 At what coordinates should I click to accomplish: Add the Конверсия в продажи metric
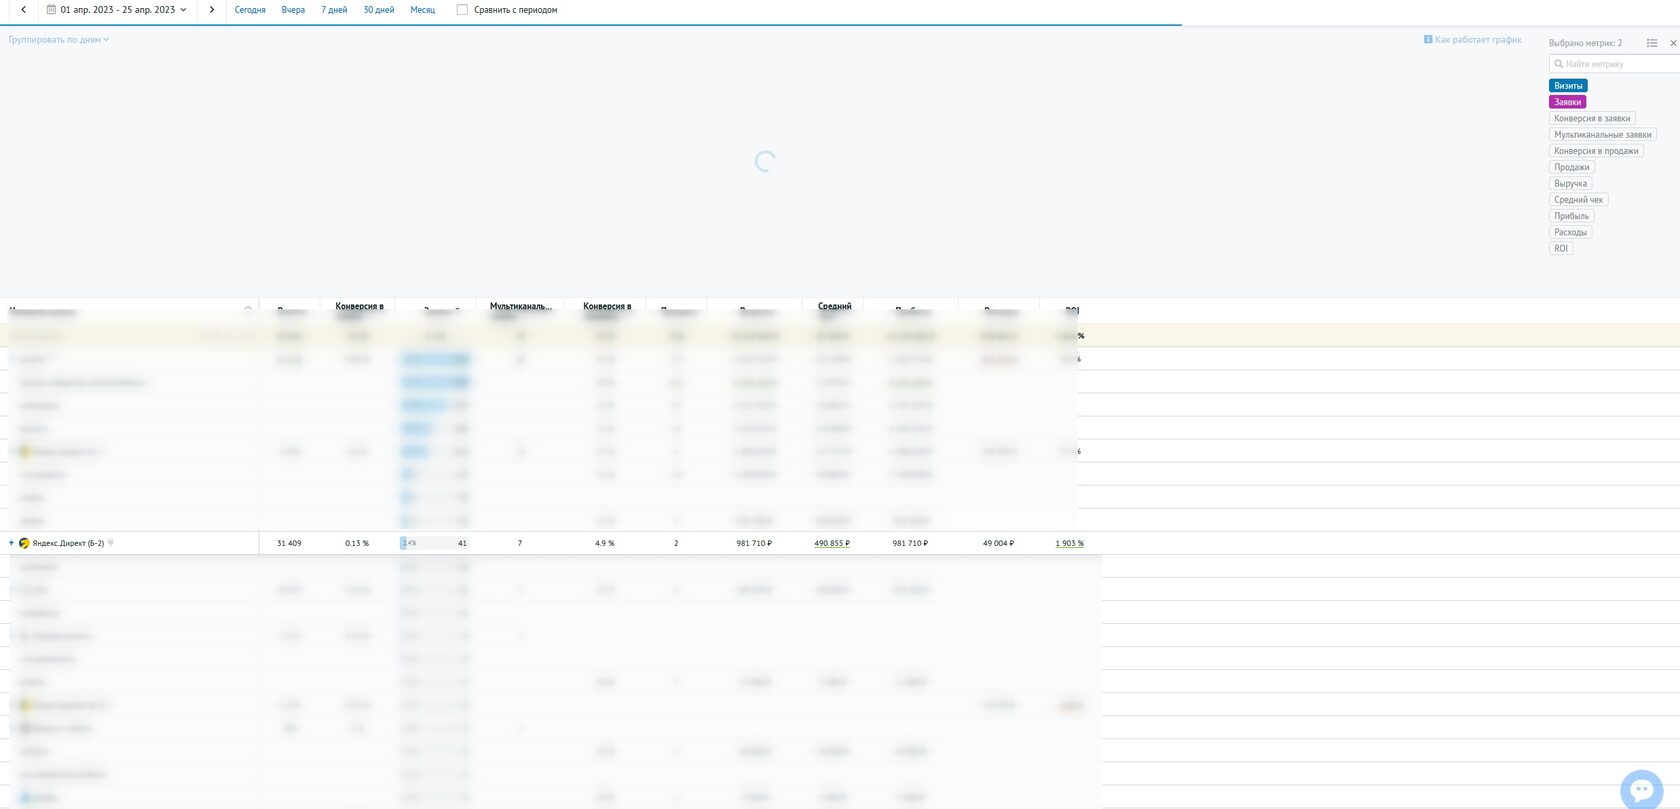tap(1596, 151)
